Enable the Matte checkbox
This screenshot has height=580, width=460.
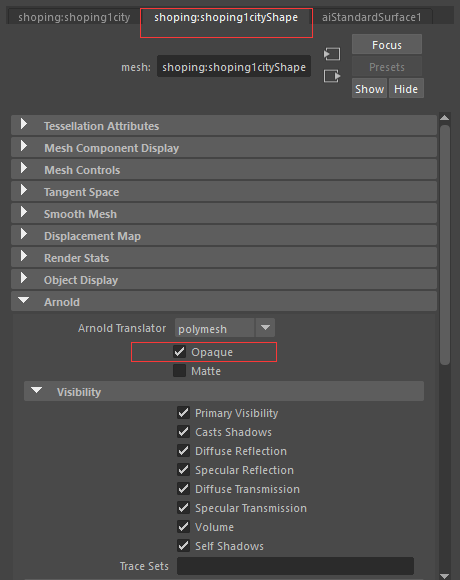[x=179, y=370]
